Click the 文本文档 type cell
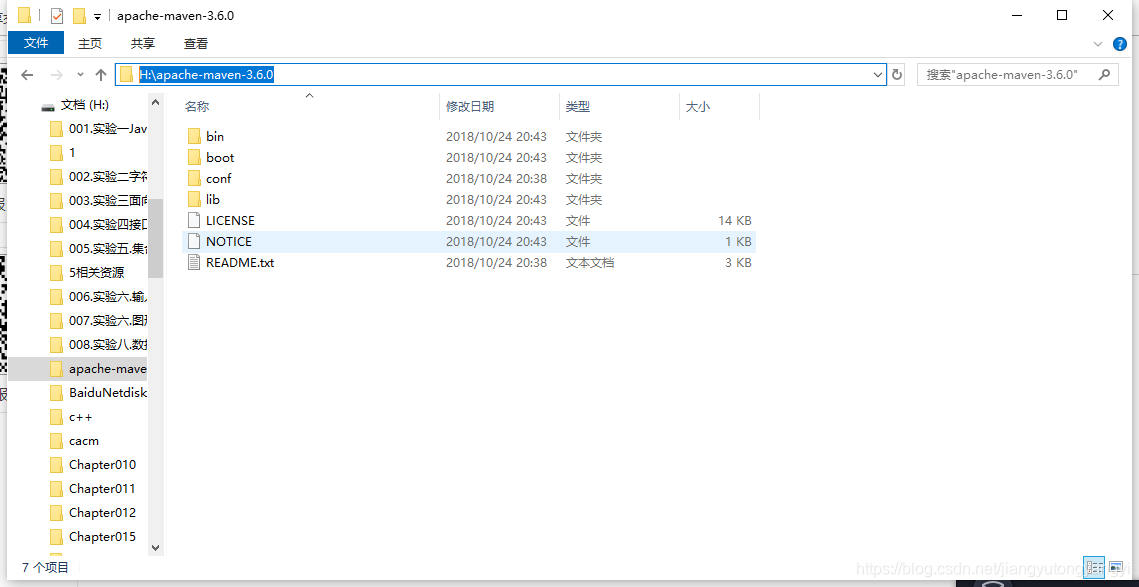This screenshot has width=1139, height=587. pos(590,262)
